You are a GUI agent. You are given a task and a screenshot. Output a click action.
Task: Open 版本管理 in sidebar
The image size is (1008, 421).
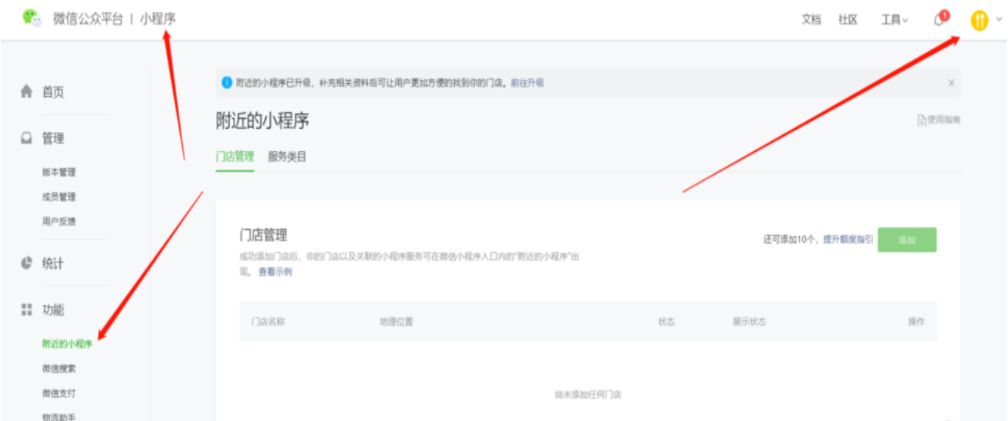click(x=58, y=172)
